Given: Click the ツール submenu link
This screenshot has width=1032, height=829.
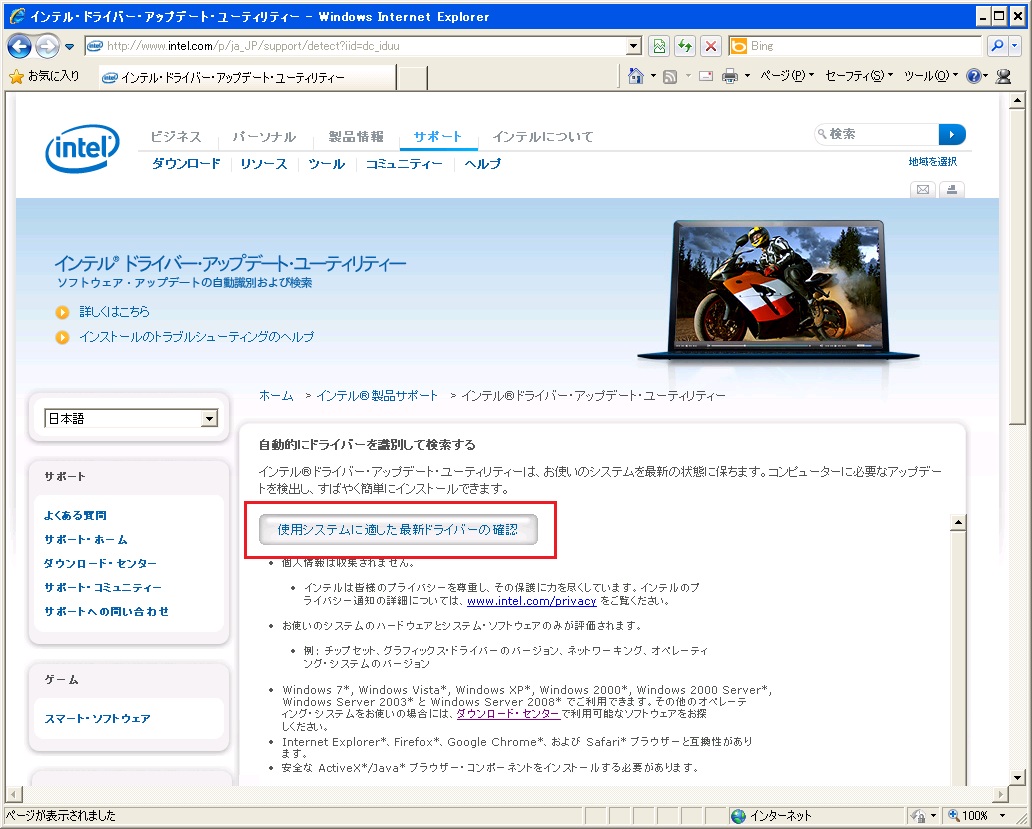Looking at the screenshot, I should point(326,164).
